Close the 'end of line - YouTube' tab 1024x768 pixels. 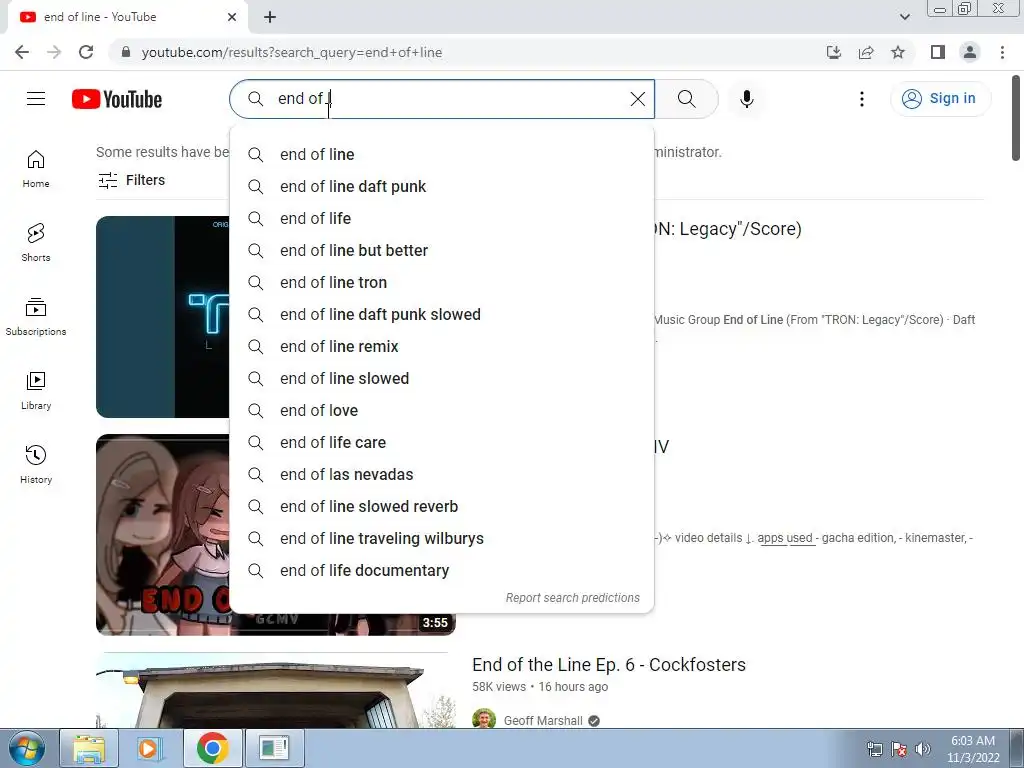(232, 17)
